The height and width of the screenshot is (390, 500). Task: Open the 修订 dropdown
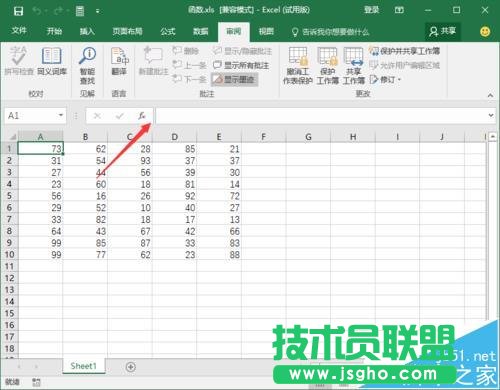click(x=385, y=79)
